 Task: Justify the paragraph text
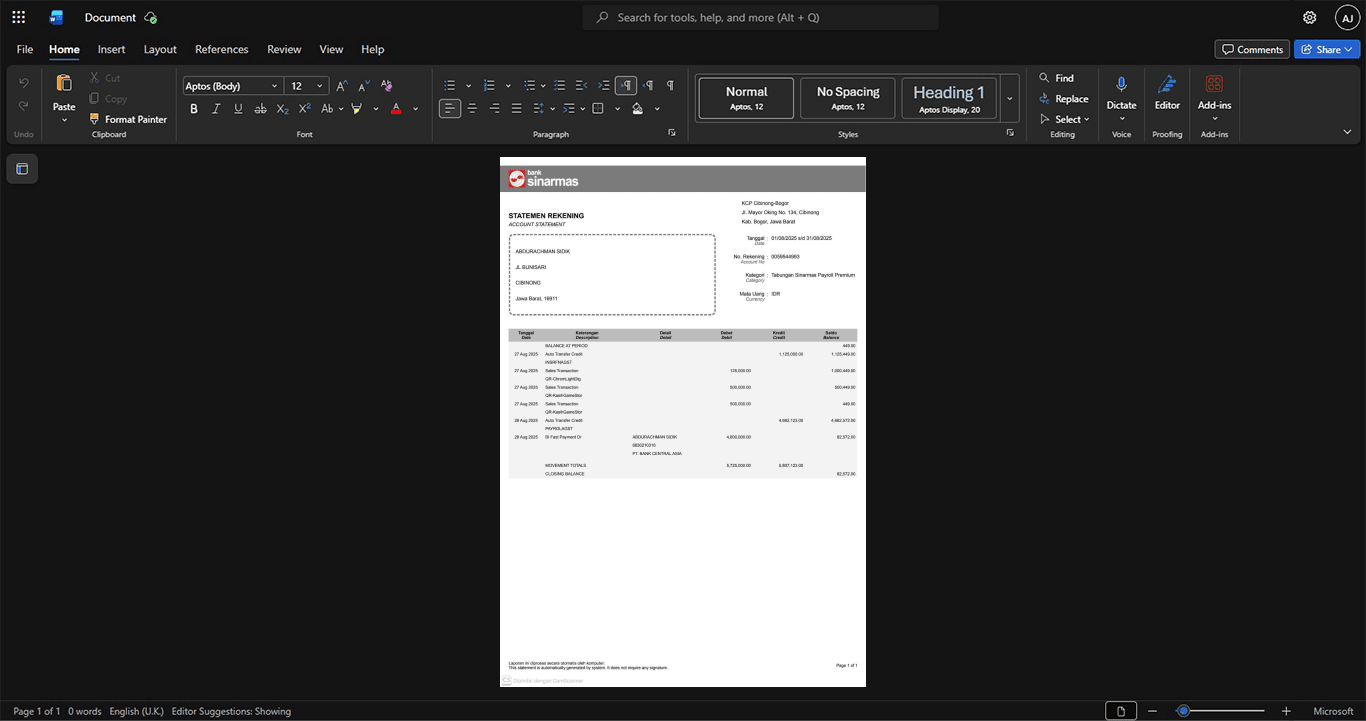[x=516, y=108]
